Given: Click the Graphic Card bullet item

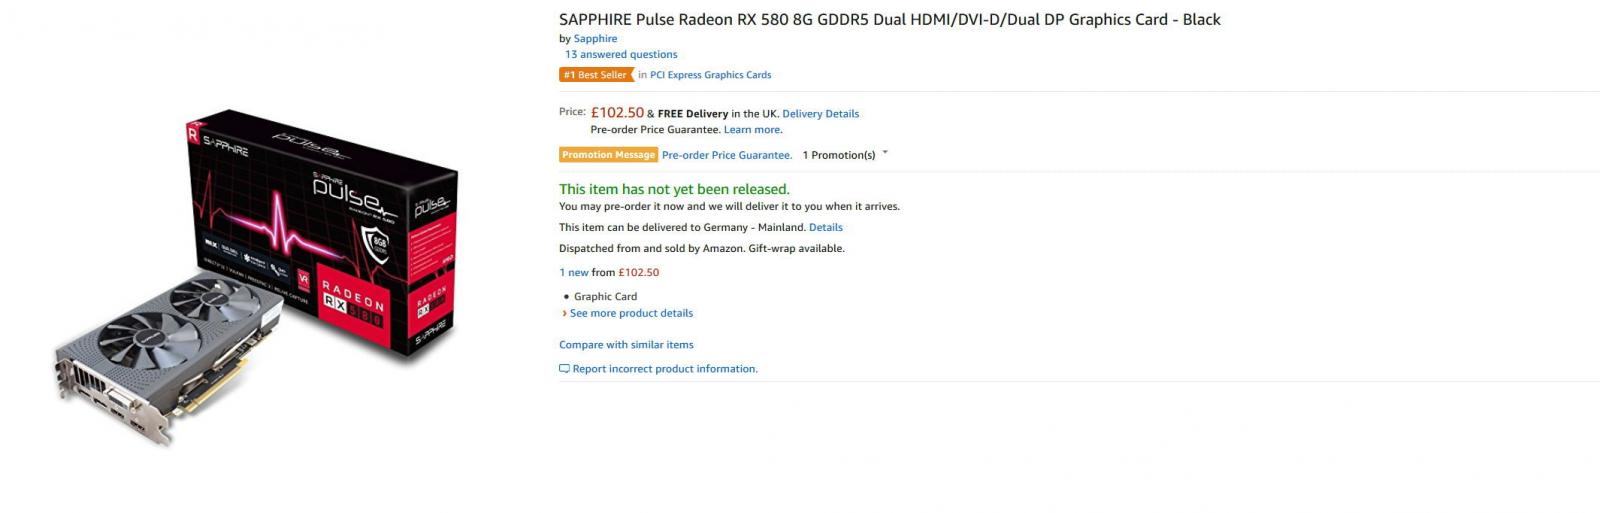Looking at the screenshot, I should coord(605,297).
